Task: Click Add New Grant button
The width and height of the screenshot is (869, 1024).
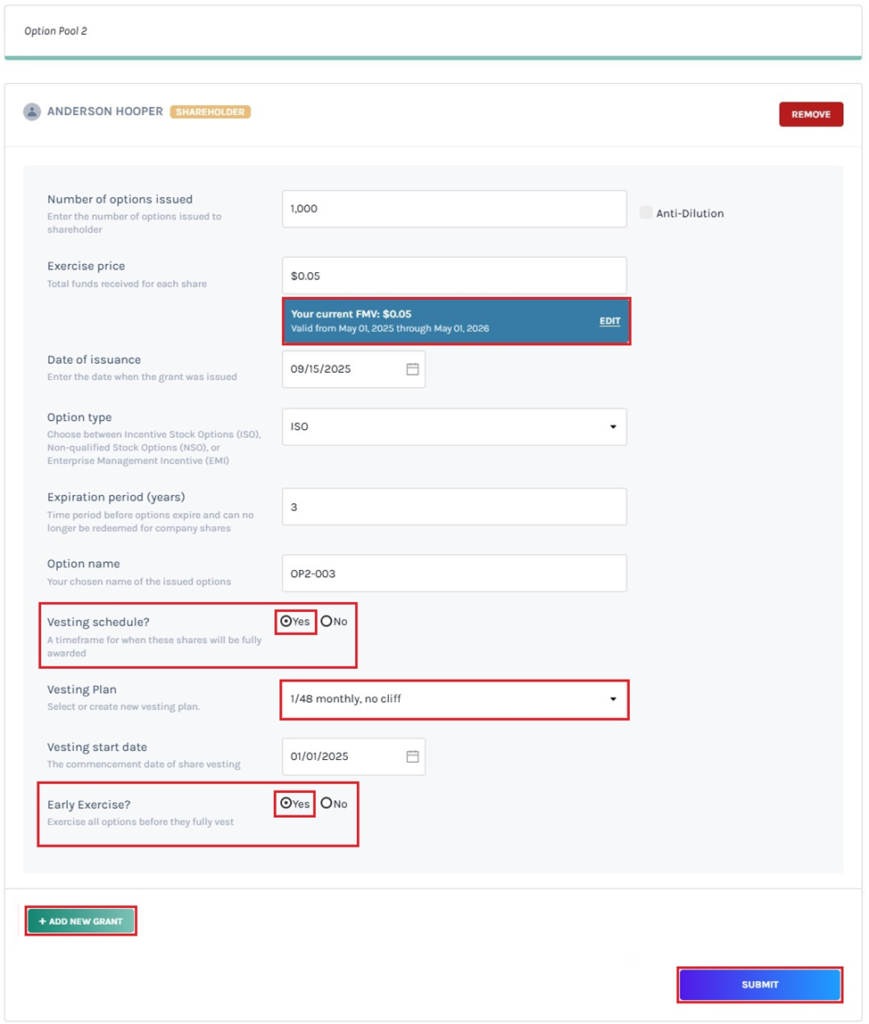Action: point(80,921)
